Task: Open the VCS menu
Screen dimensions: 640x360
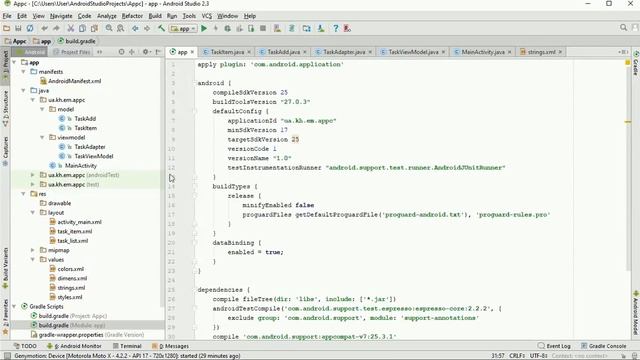Action: [207, 16]
